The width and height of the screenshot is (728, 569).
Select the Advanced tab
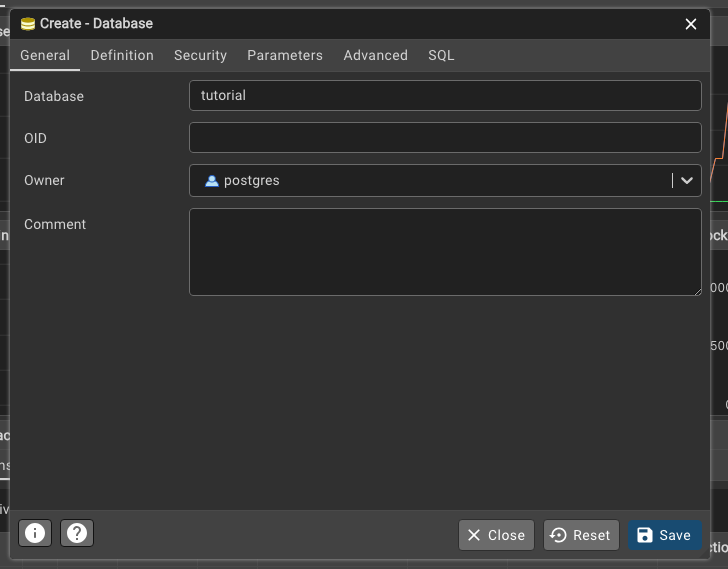click(375, 56)
